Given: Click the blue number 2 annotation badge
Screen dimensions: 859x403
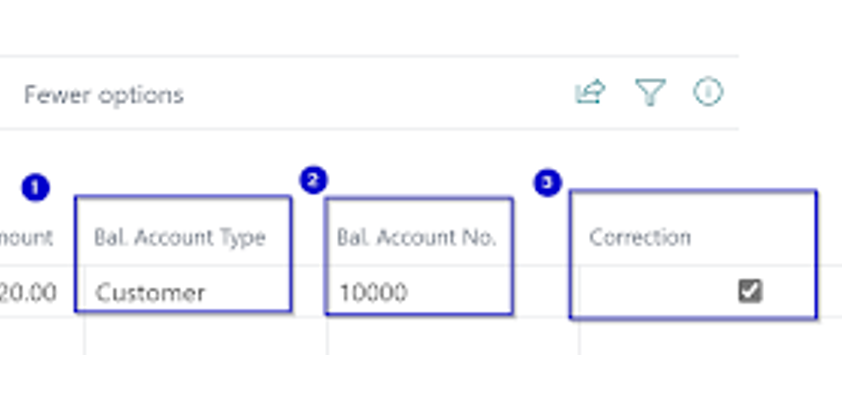Looking at the screenshot, I should click(x=313, y=180).
